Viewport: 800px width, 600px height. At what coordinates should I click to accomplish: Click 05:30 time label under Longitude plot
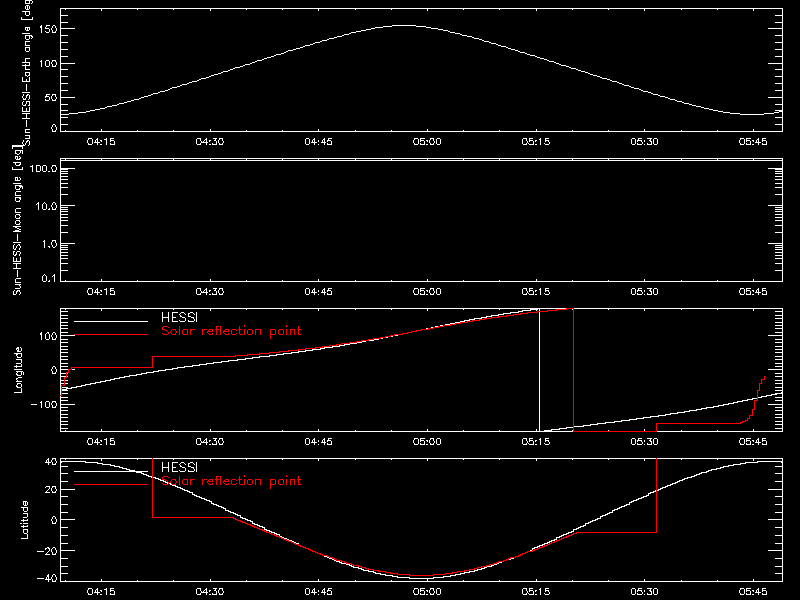pos(644,442)
